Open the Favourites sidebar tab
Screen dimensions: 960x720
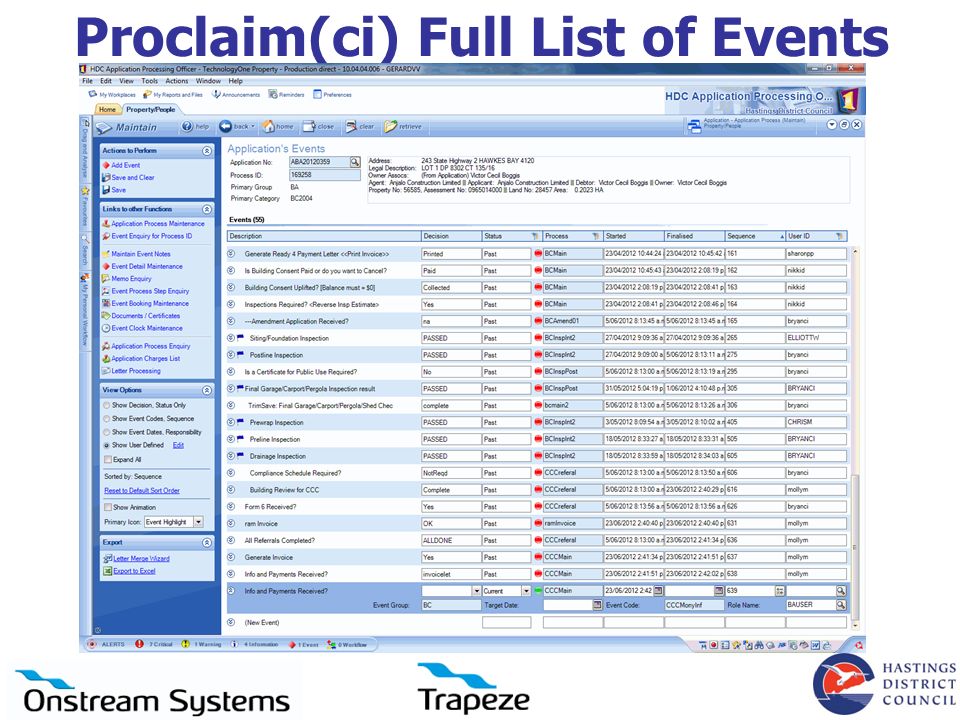(85, 205)
